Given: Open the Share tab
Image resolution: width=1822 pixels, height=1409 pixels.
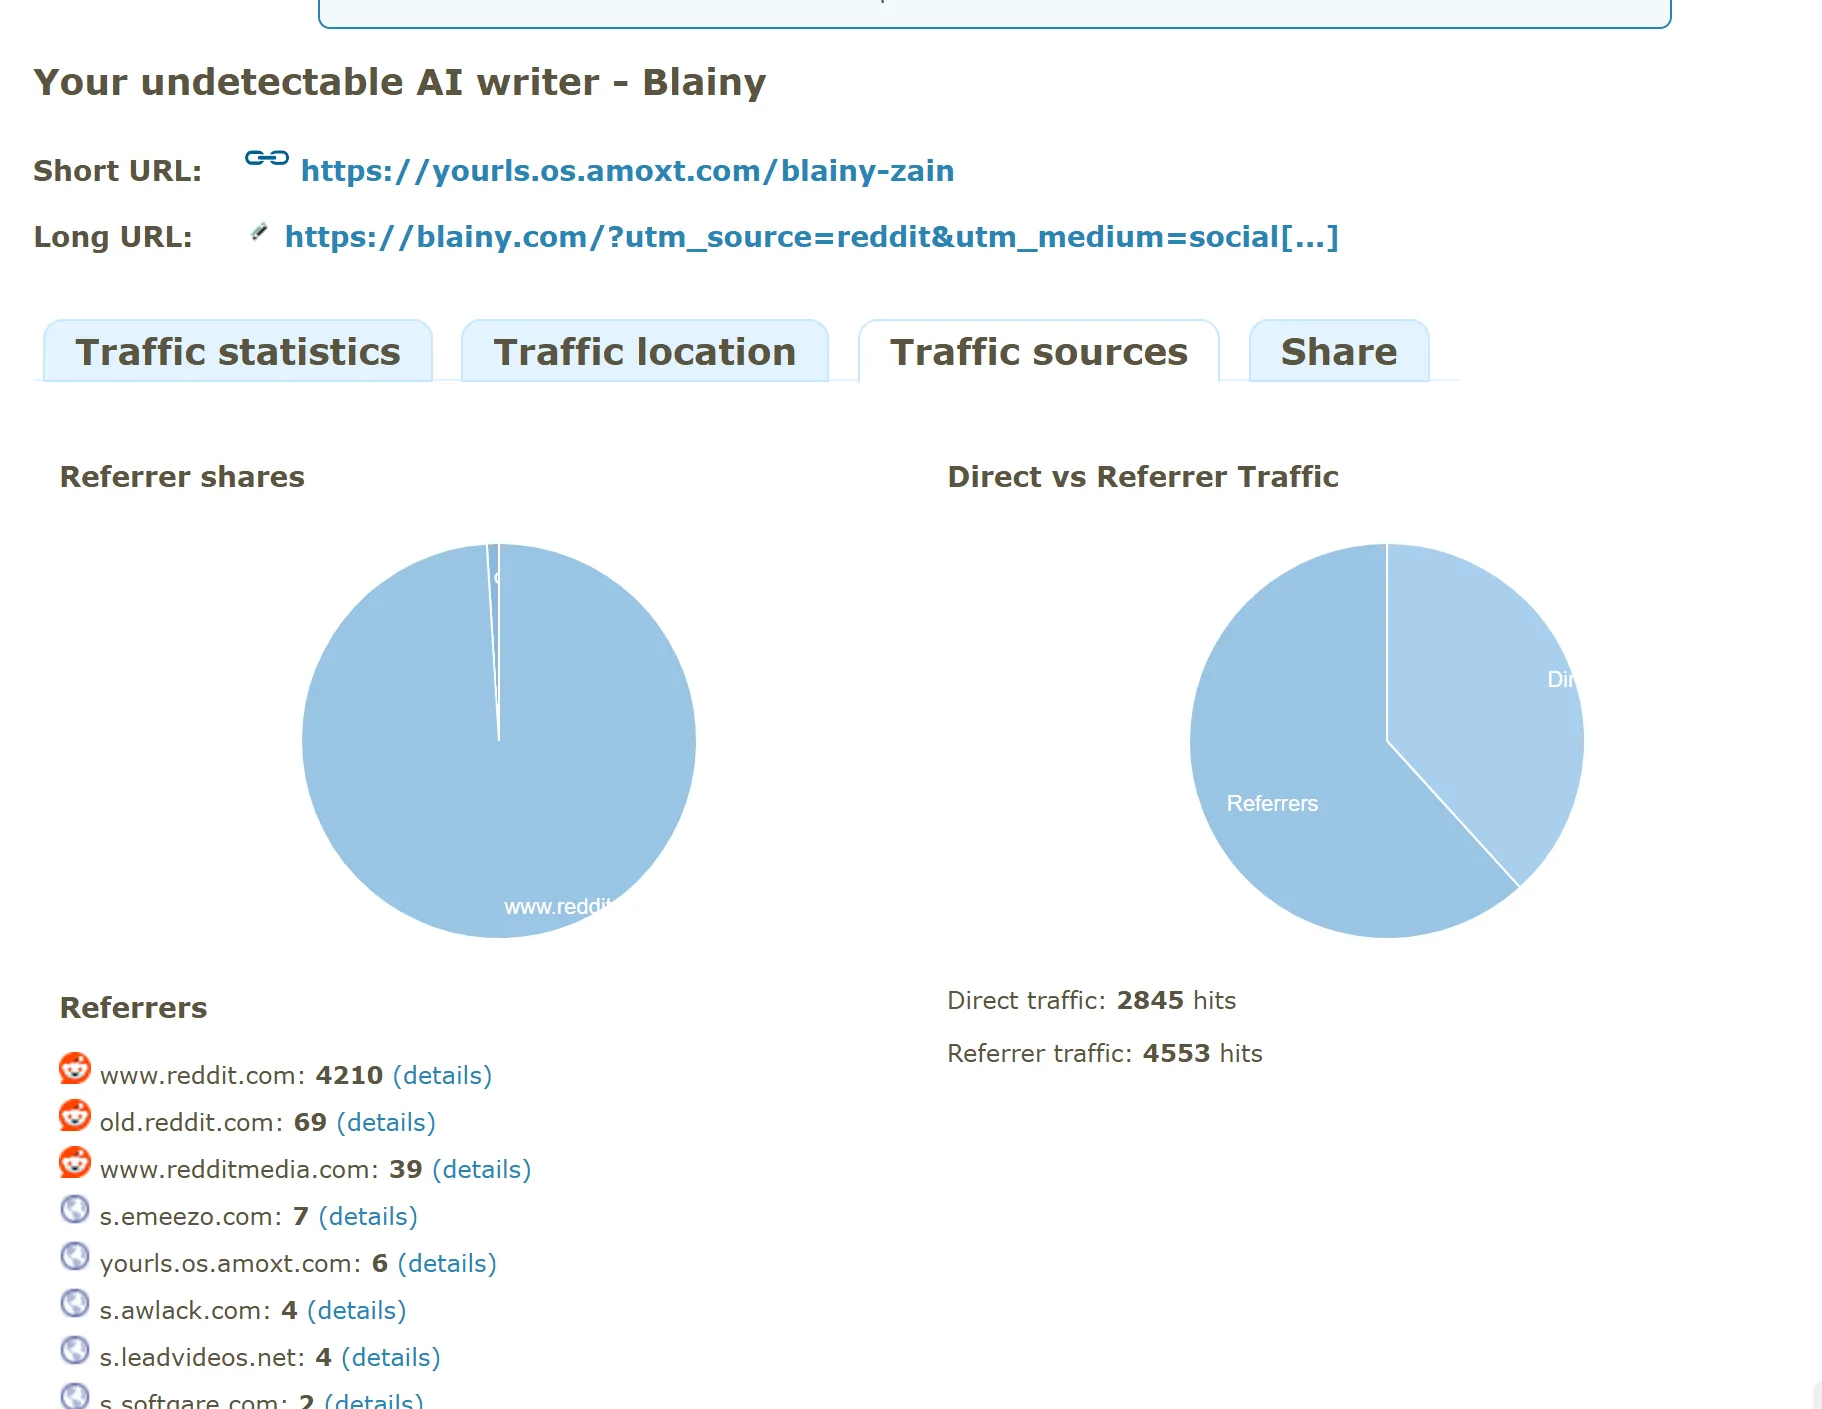Looking at the screenshot, I should click(1339, 351).
